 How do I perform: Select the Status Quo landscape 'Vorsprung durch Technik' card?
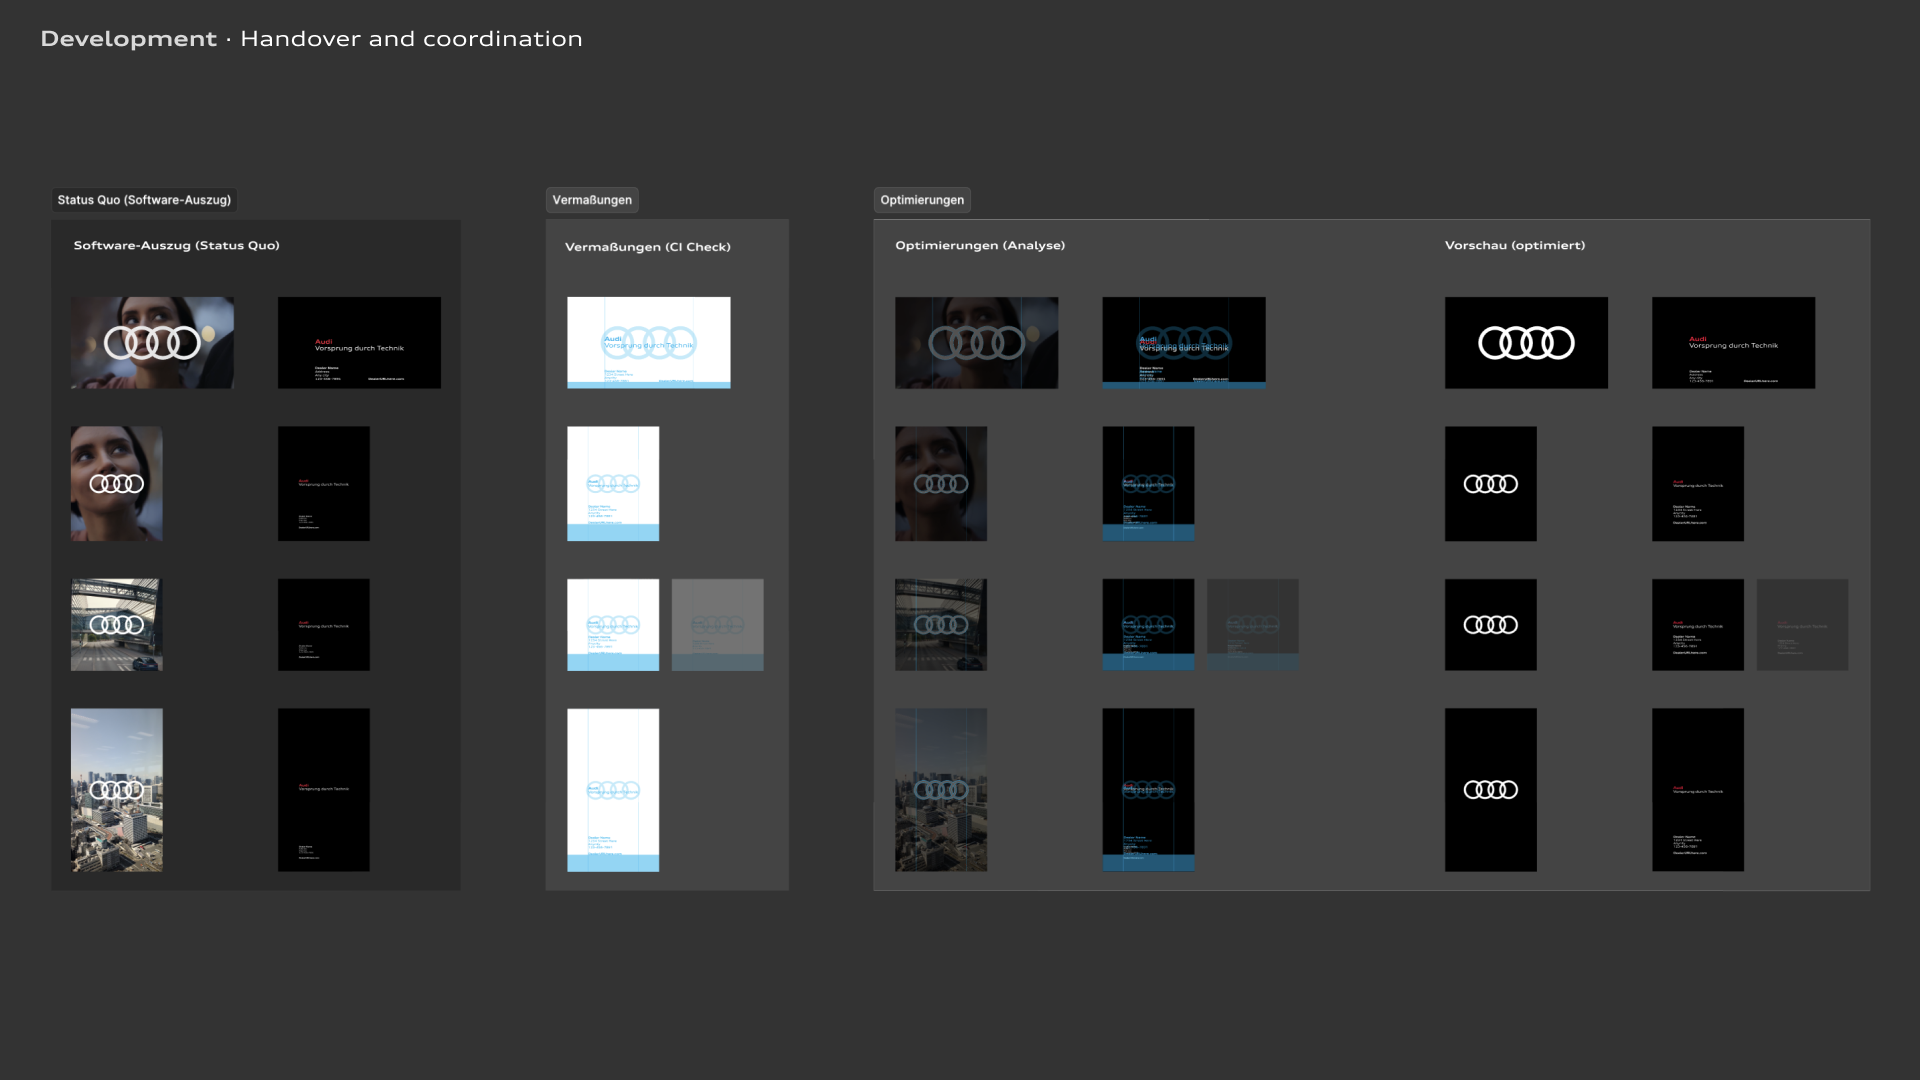point(359,343)
